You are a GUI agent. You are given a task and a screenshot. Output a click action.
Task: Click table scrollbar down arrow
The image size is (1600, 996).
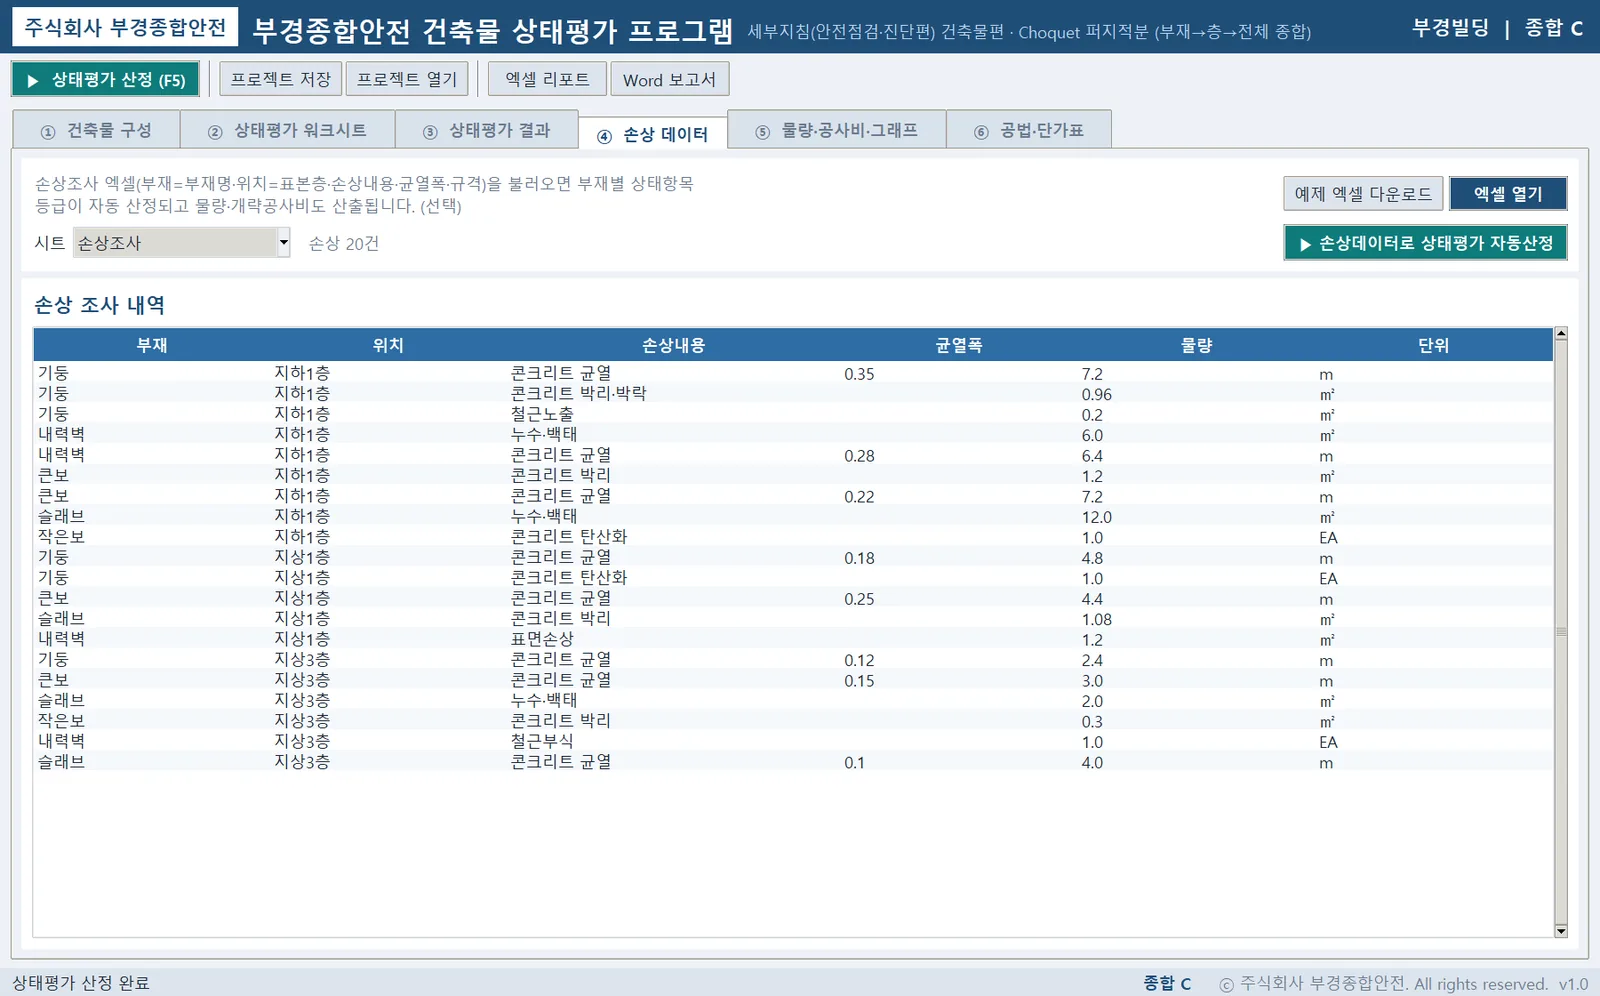(1561, 931)
